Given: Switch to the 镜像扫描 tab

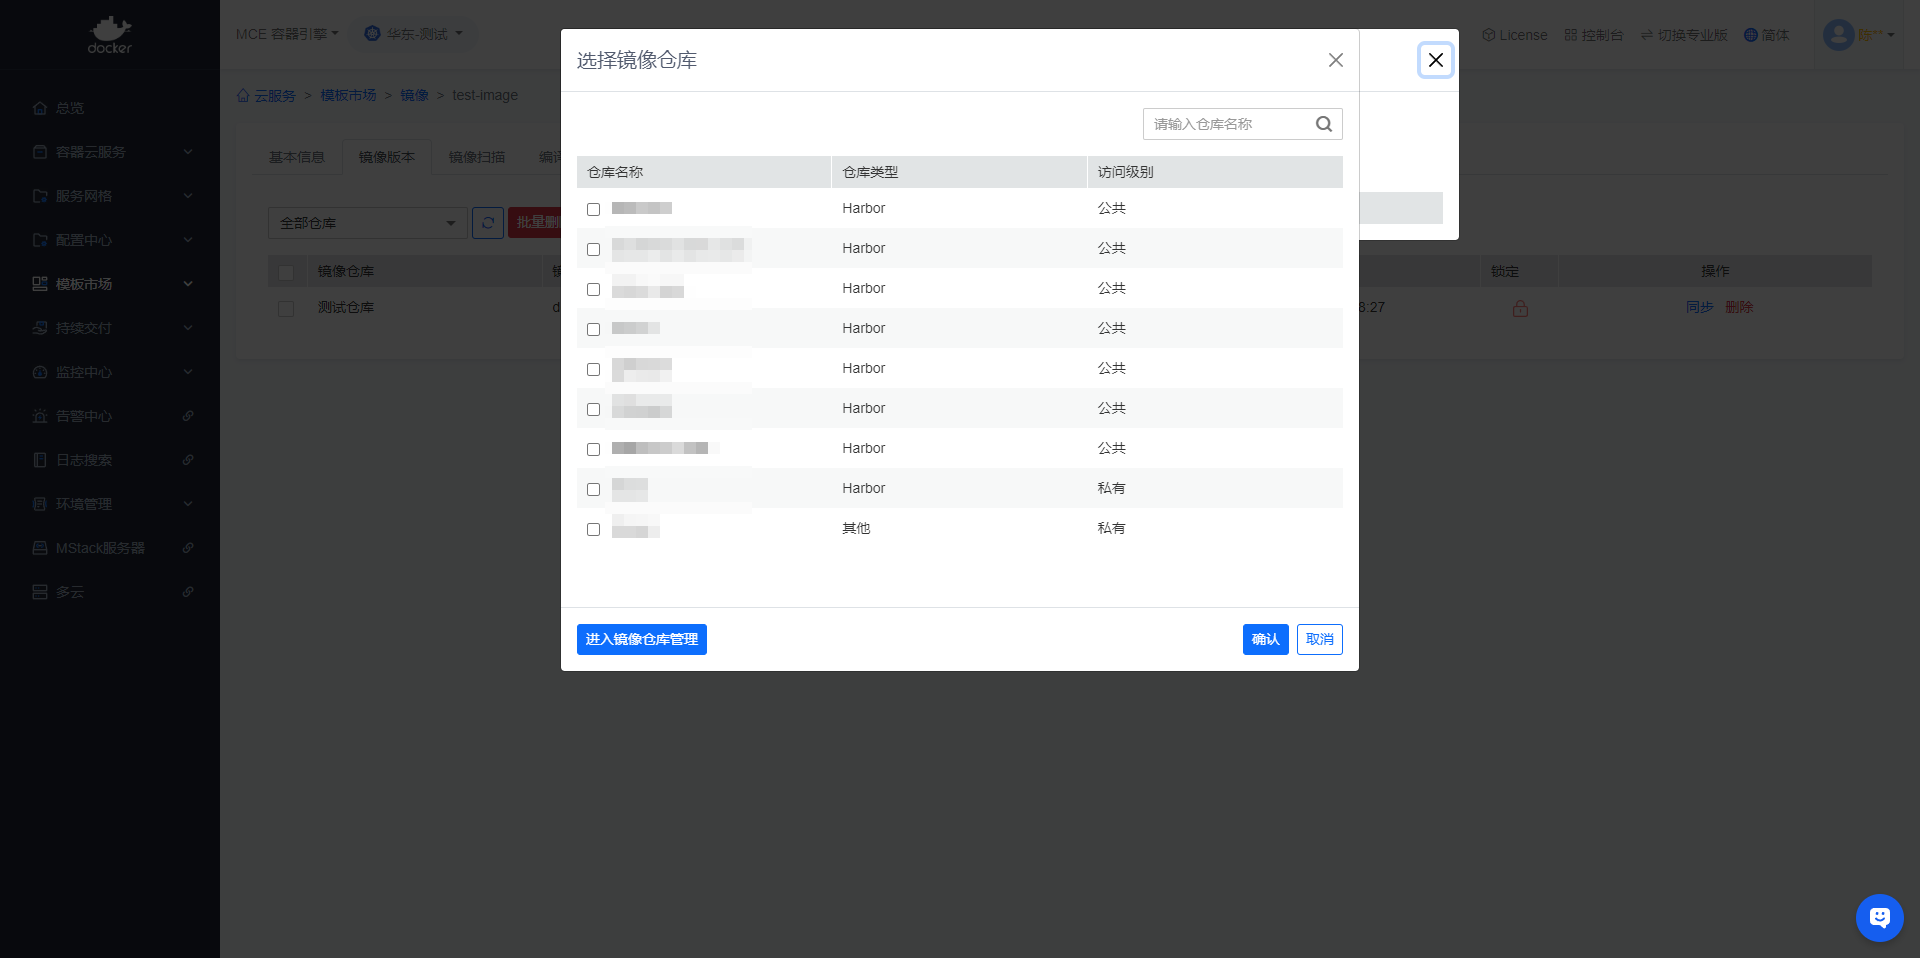Looking at the screenshot, I should (x=477, y=157).
